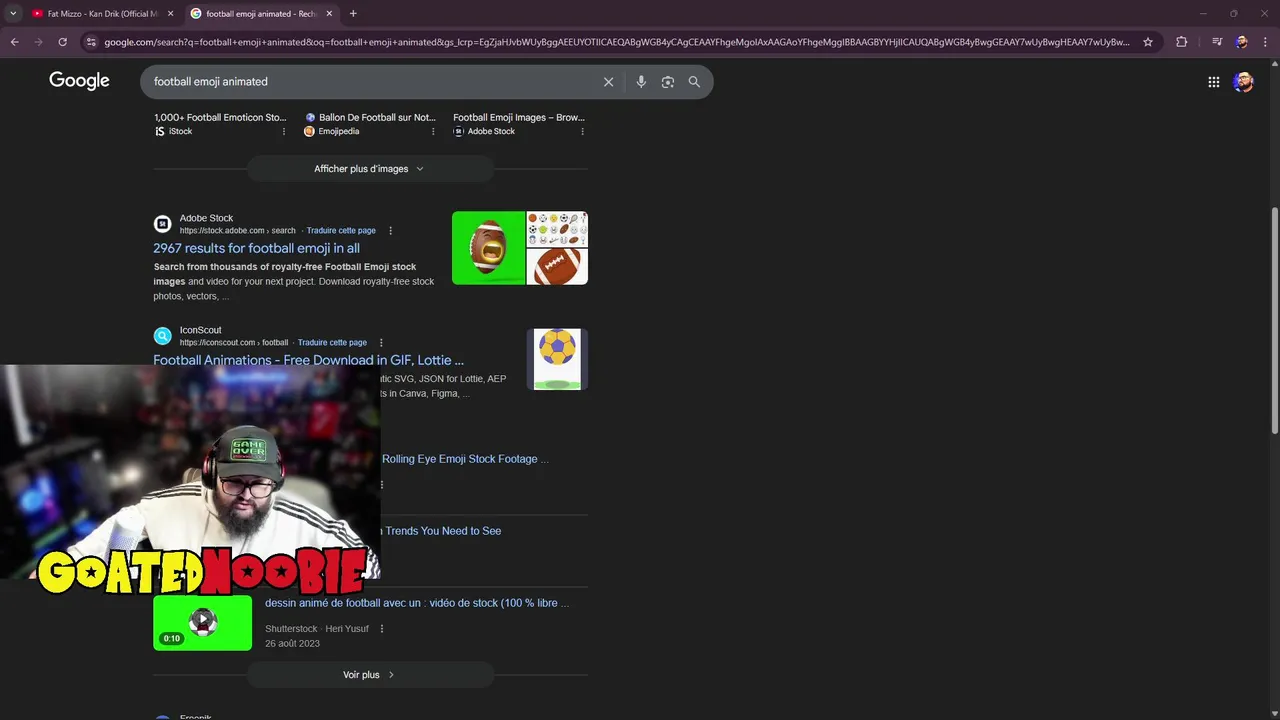Switch to the Fat Mizzo - Kan Drik tab
This screenshot has height=720, width=1280.
(x=100, y=14)
